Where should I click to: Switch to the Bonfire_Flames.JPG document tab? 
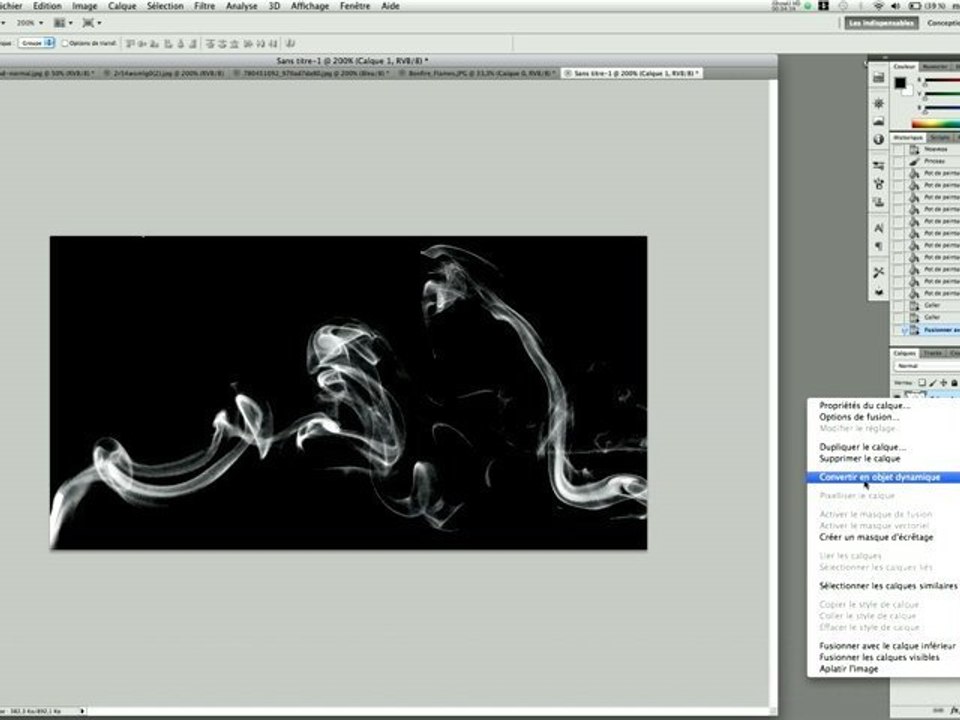coord(476,73)
